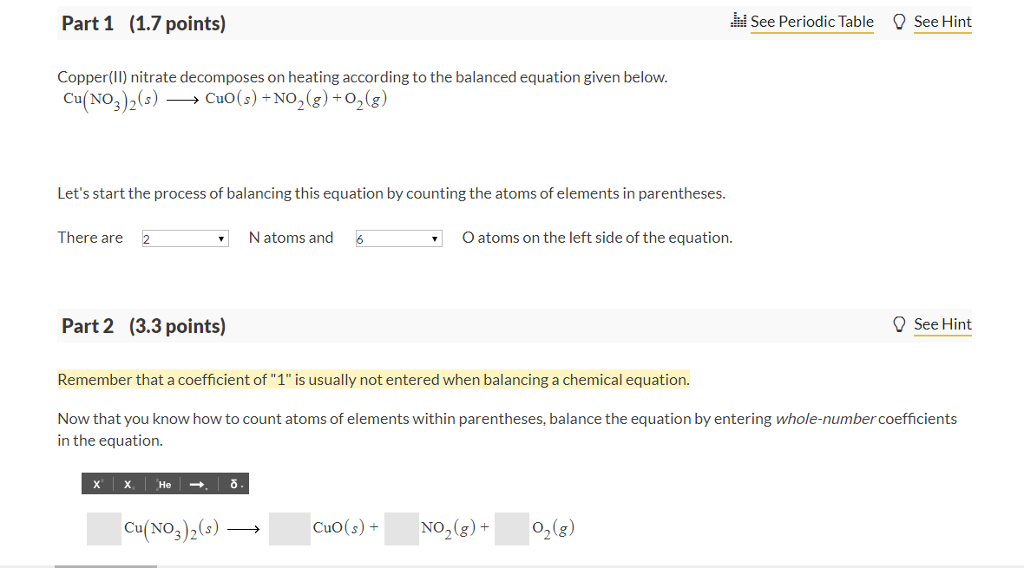Screen dimensions: 1024x568
Task: Click the lightbulb hint icon in Part 1
Action: point(899,22)
